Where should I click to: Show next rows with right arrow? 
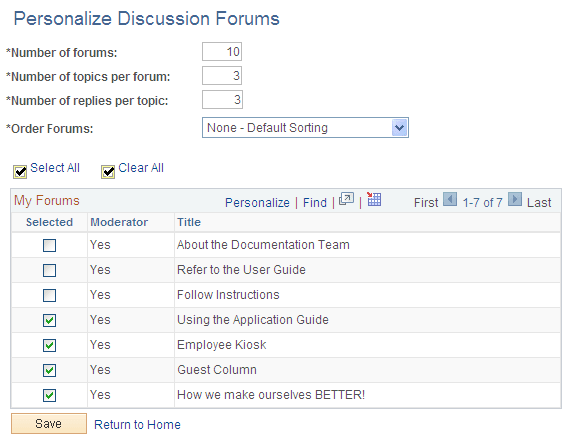(515, 199)
